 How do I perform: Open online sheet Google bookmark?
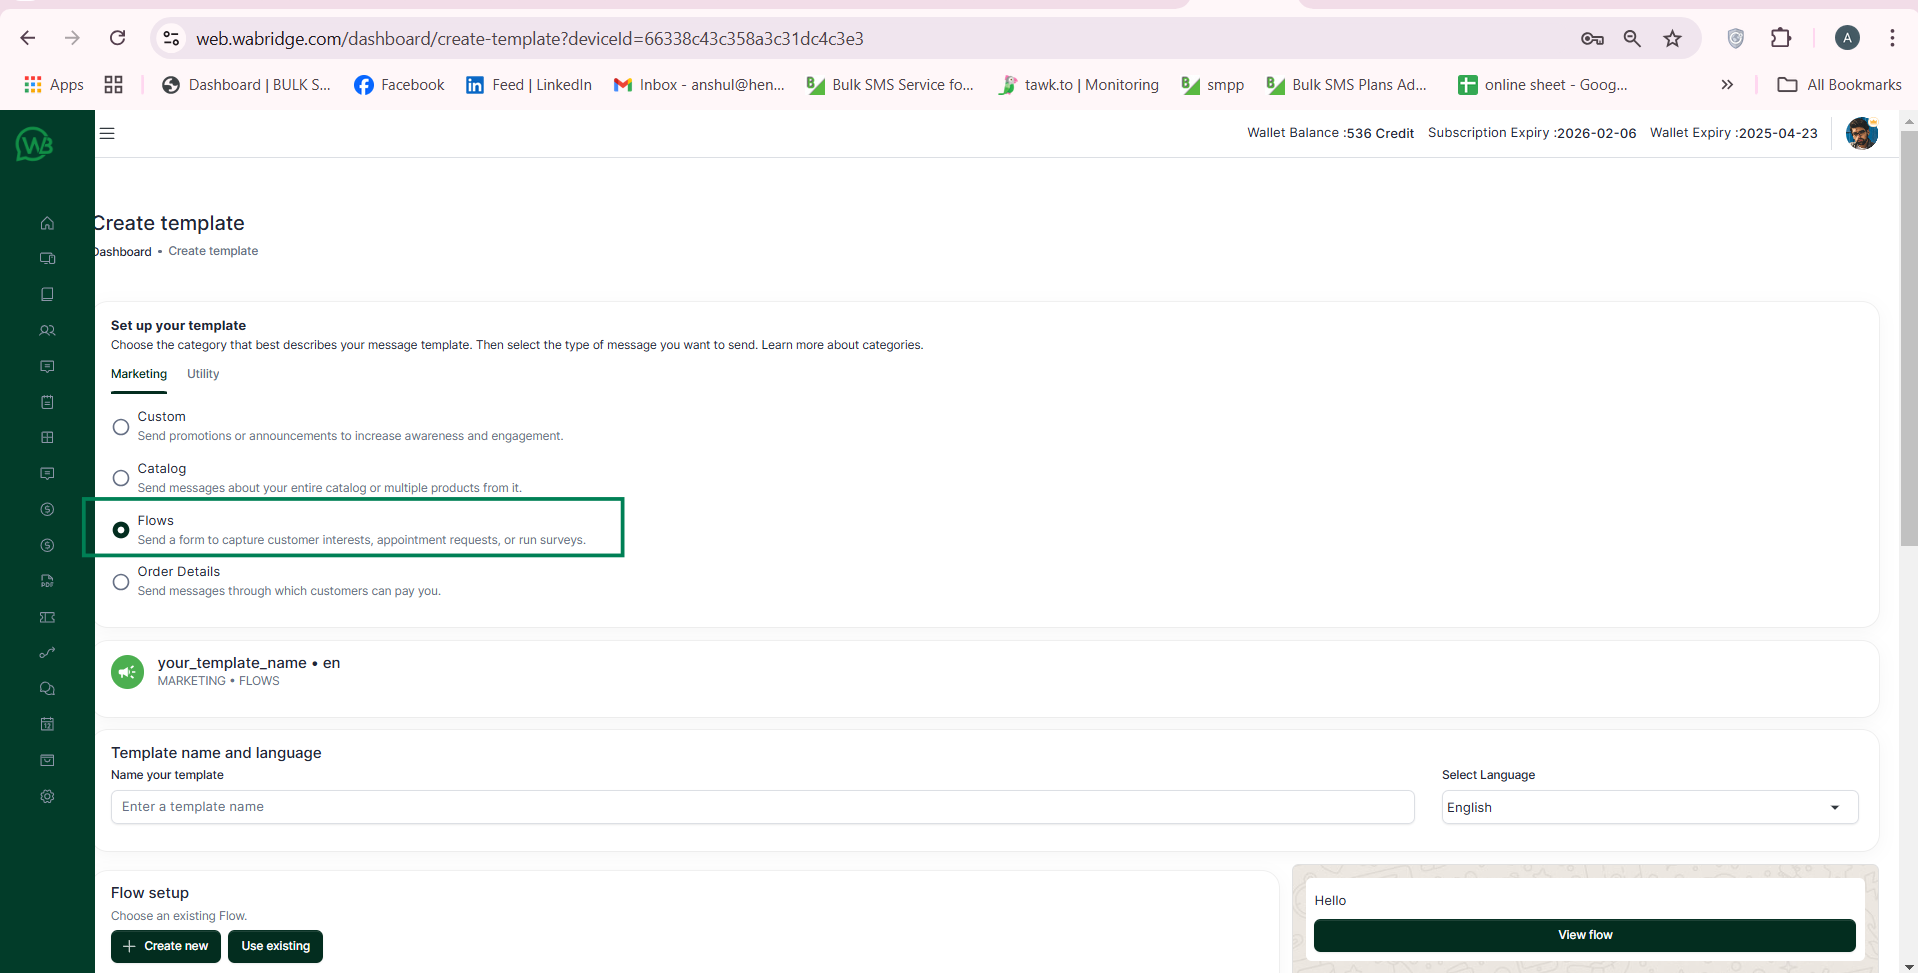[1543, 85]
